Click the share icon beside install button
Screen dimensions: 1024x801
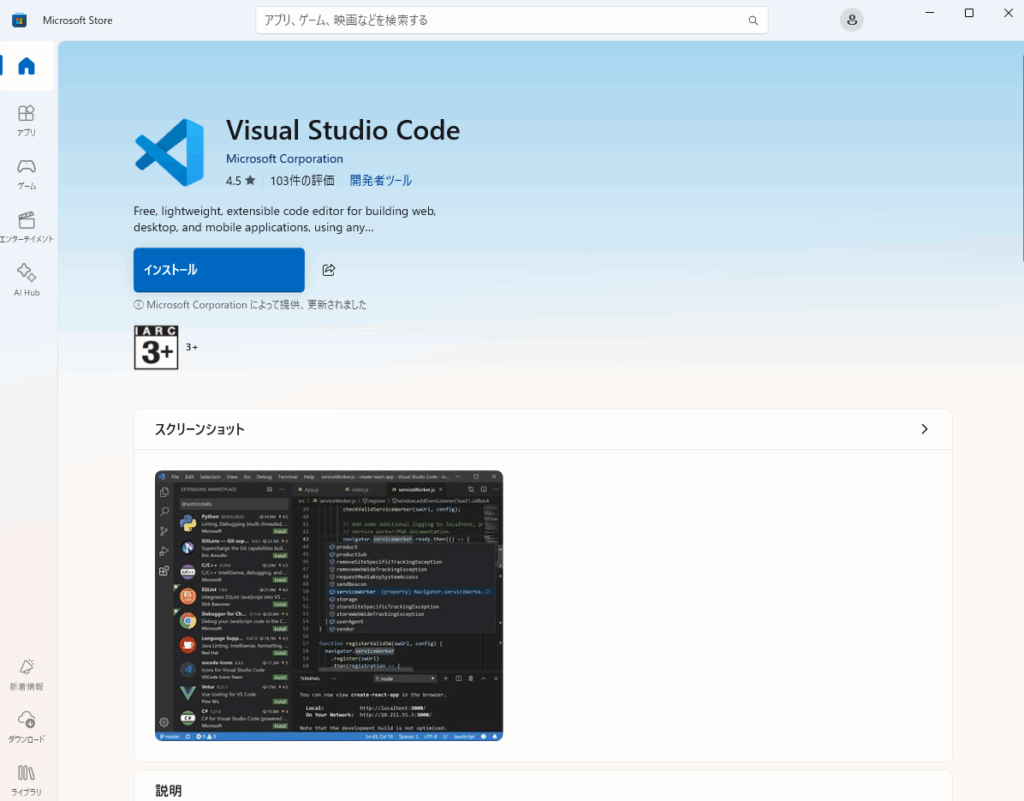(328, 270)
